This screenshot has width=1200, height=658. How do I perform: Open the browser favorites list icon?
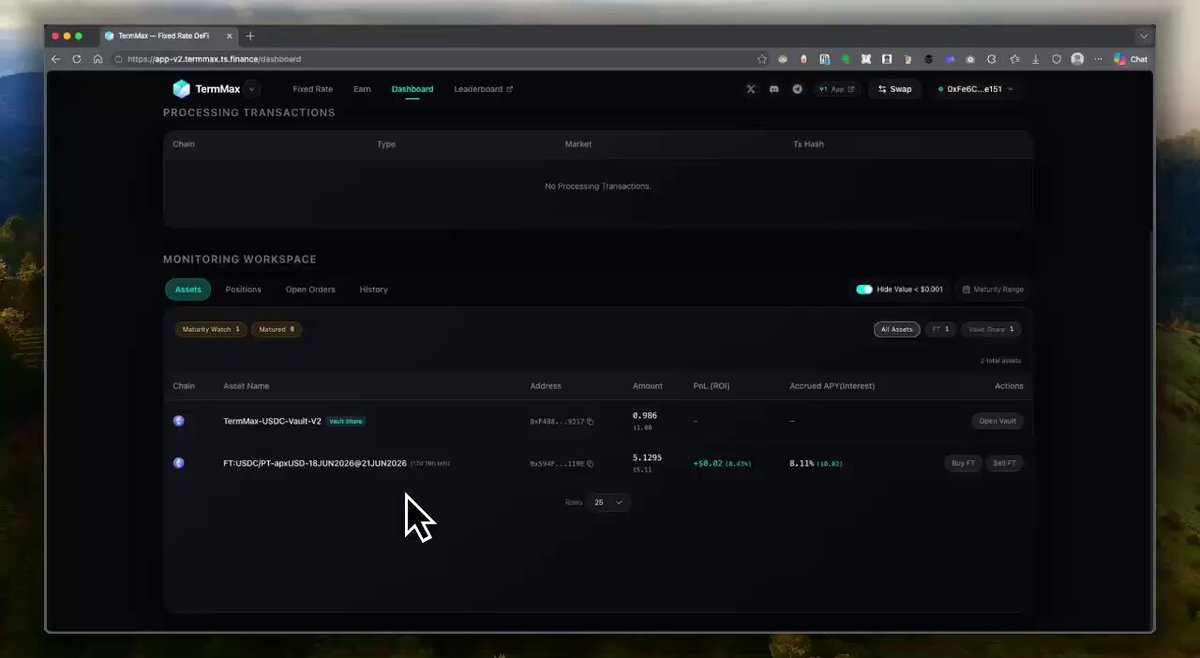coord(1014,59)
